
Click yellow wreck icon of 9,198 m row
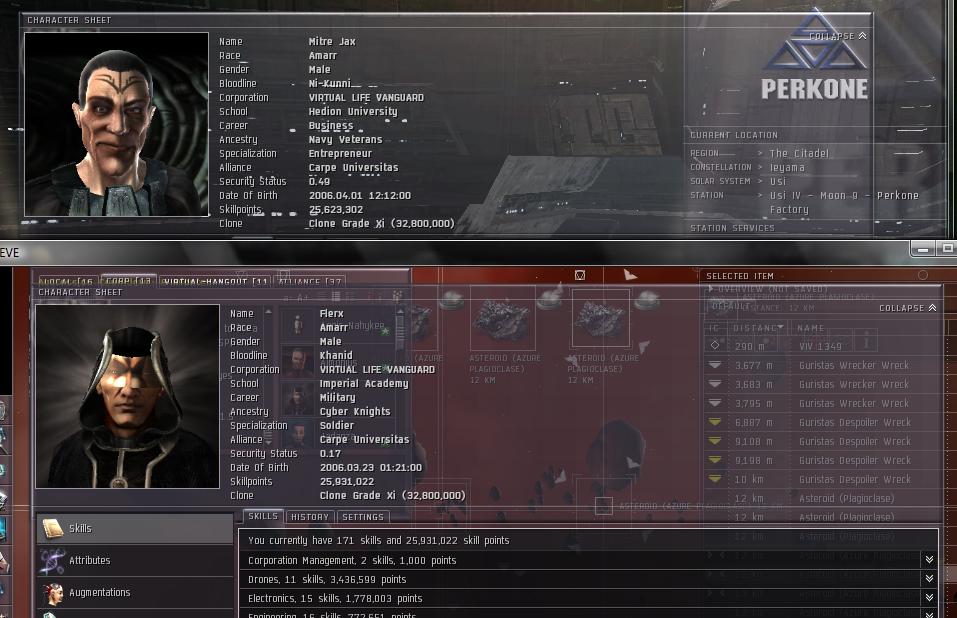click(x=715, y=459)
